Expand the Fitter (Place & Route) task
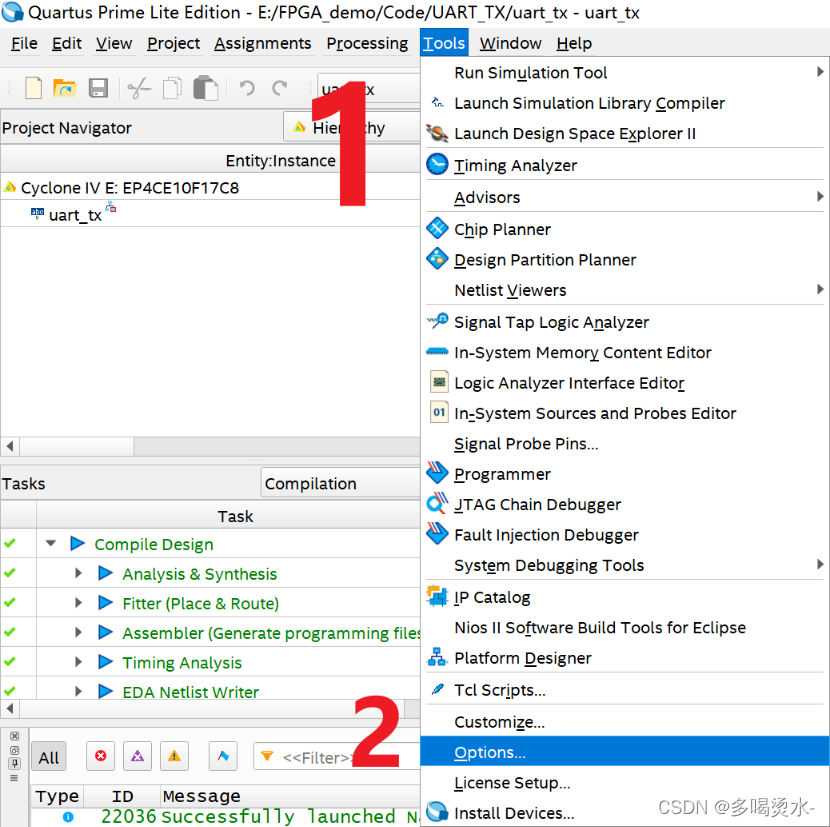Image resolution: width=830 pixels, height=827 pixels. pyautogui.click(x=78, y=603)
